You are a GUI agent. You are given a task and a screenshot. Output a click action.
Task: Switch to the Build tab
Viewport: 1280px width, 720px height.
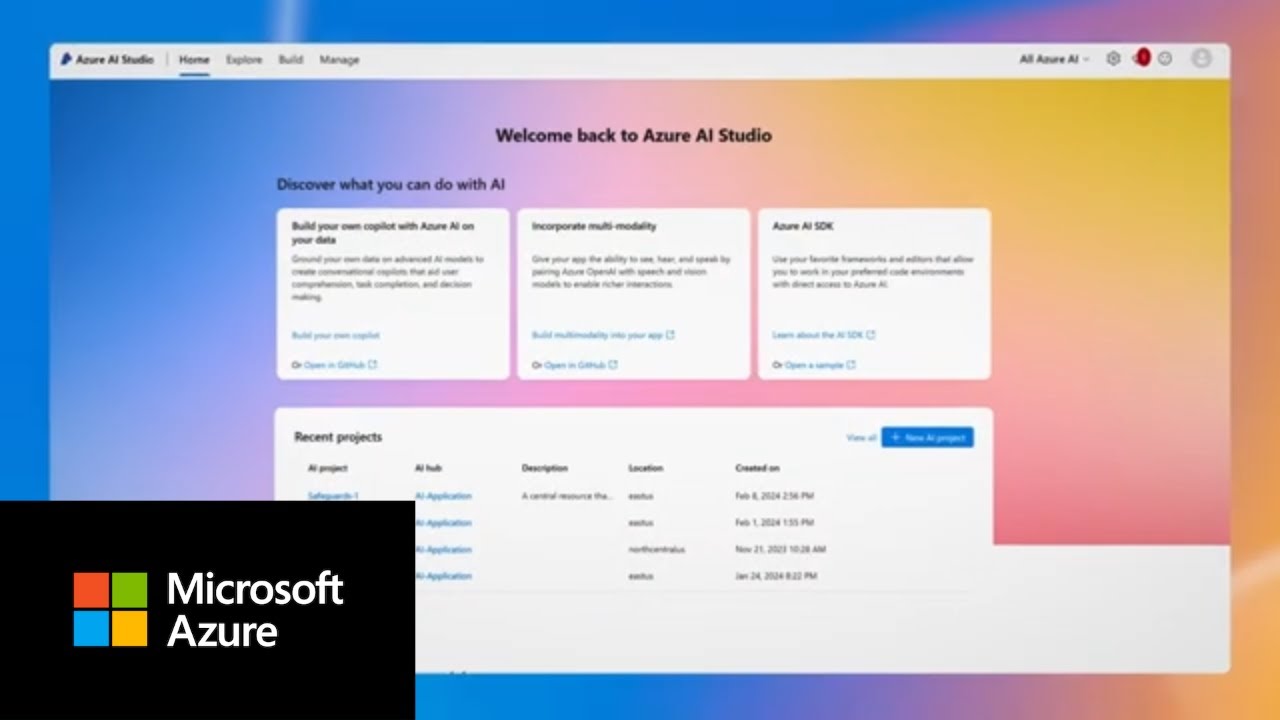(291, 59)
